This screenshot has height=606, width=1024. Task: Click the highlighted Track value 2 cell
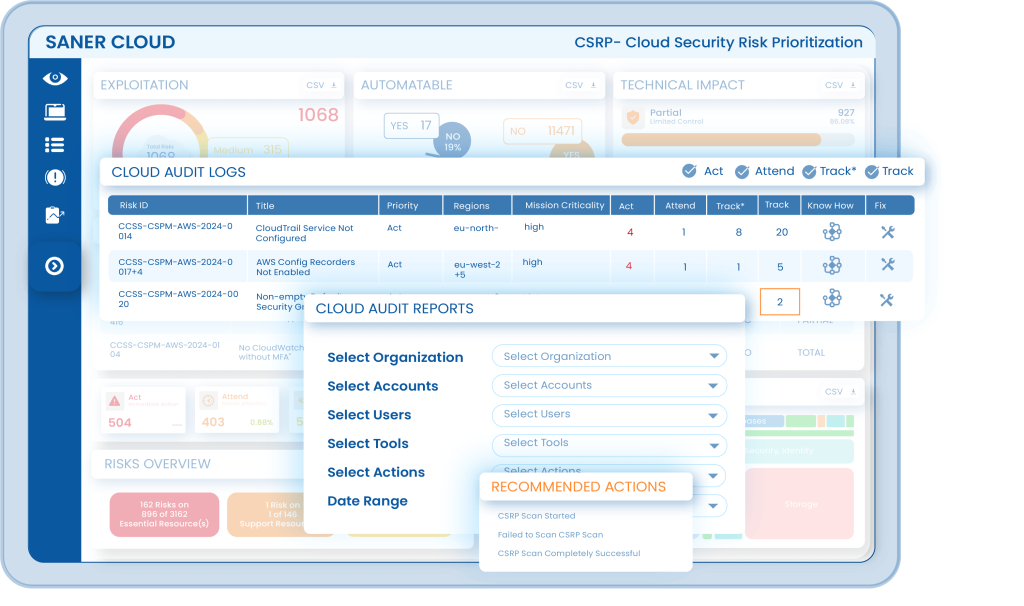coord(779,301)
